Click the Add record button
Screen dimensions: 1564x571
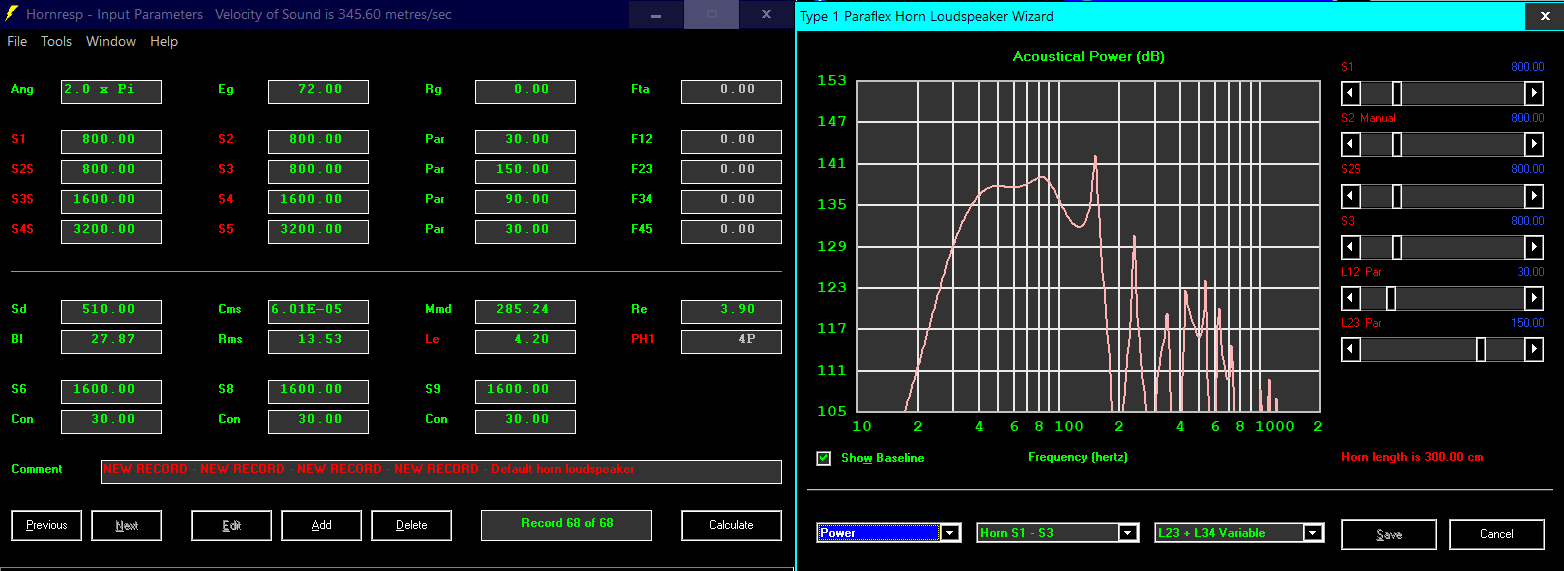tap(321, 525)
